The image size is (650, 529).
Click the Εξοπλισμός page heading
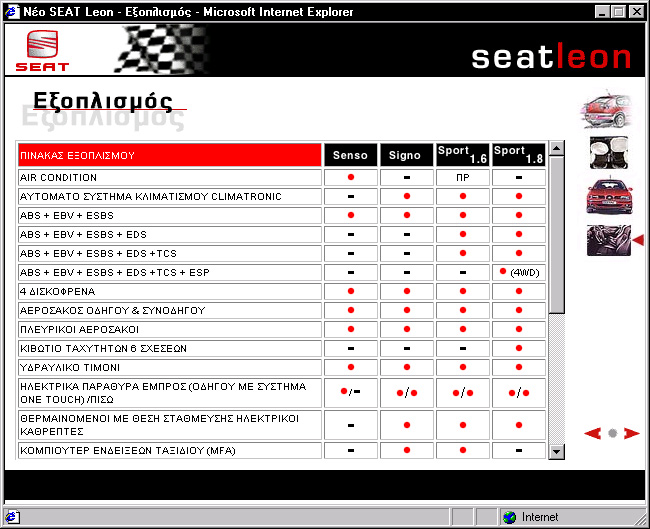(102, 102)
